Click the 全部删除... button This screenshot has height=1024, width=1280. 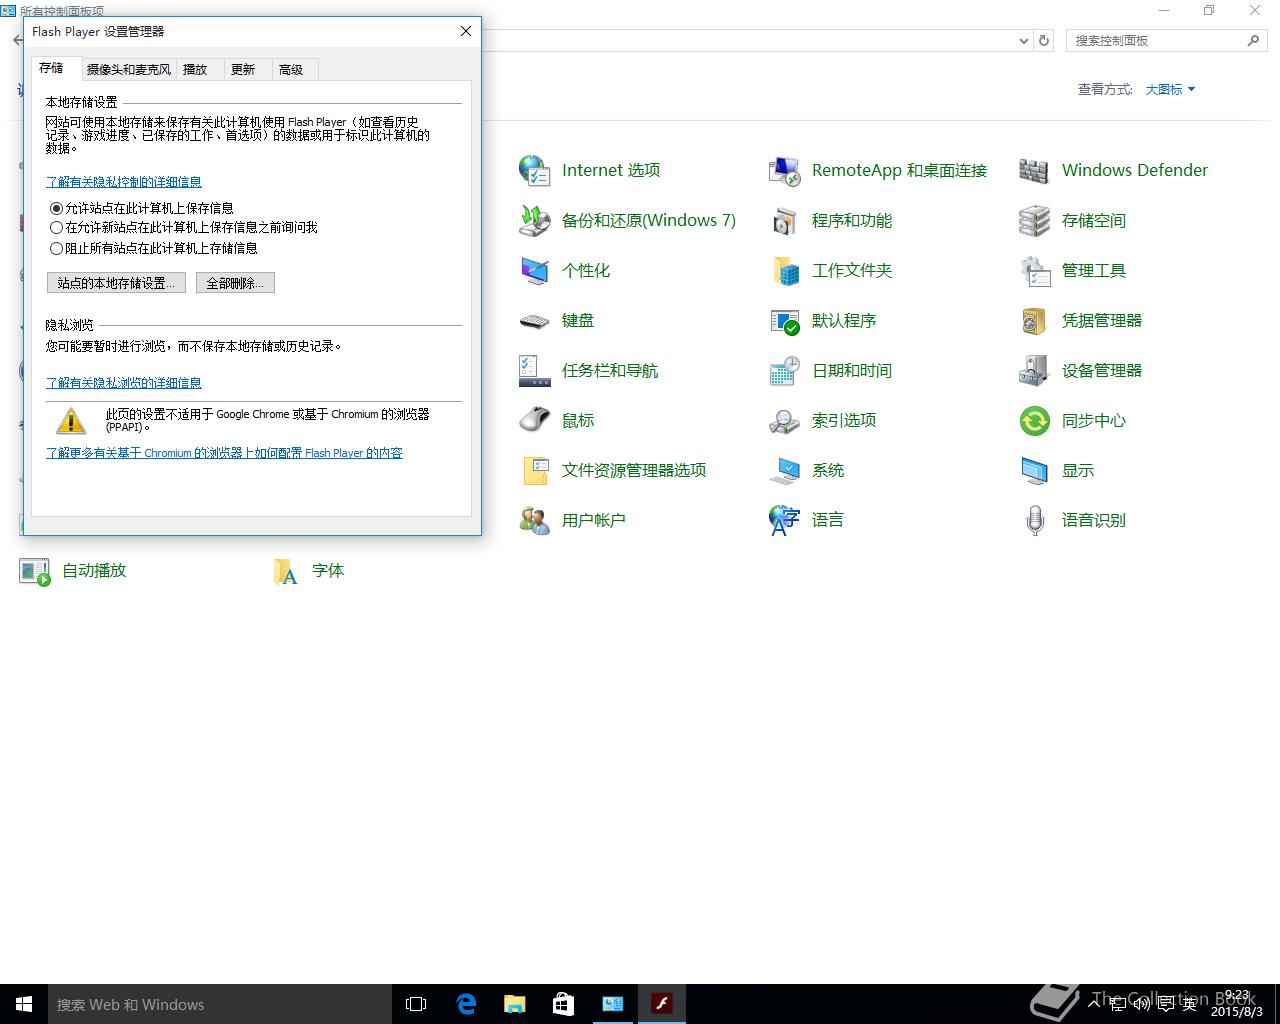[x=235, y=283]
